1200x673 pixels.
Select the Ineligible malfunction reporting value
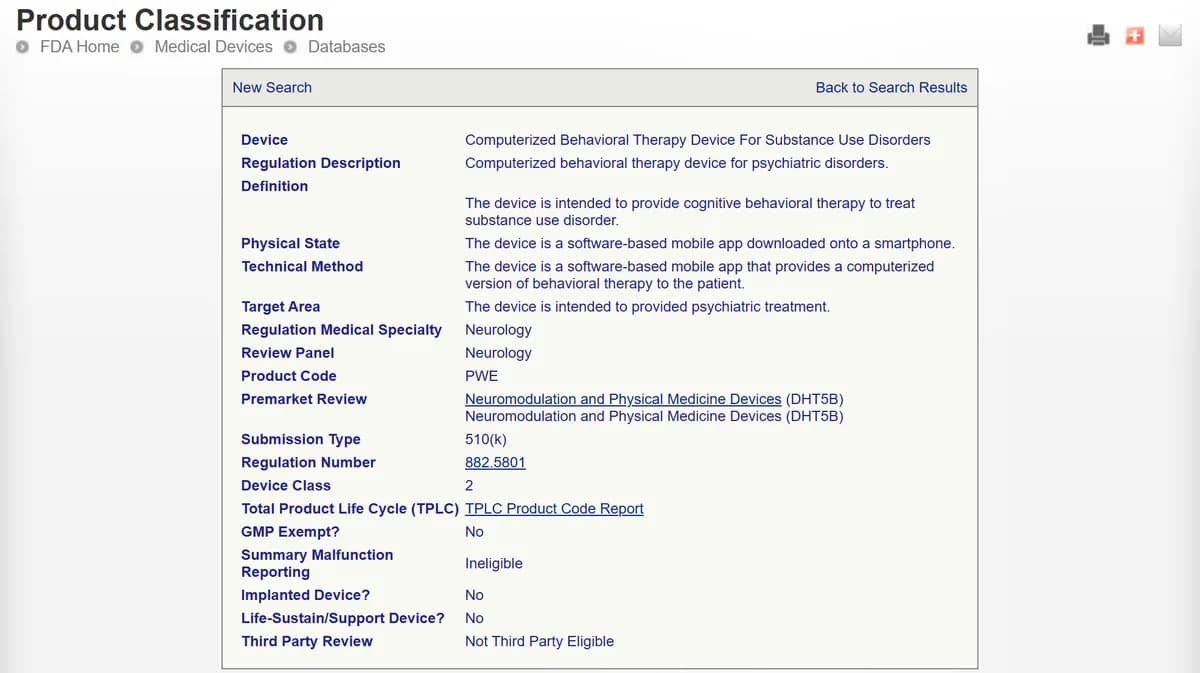494,563
